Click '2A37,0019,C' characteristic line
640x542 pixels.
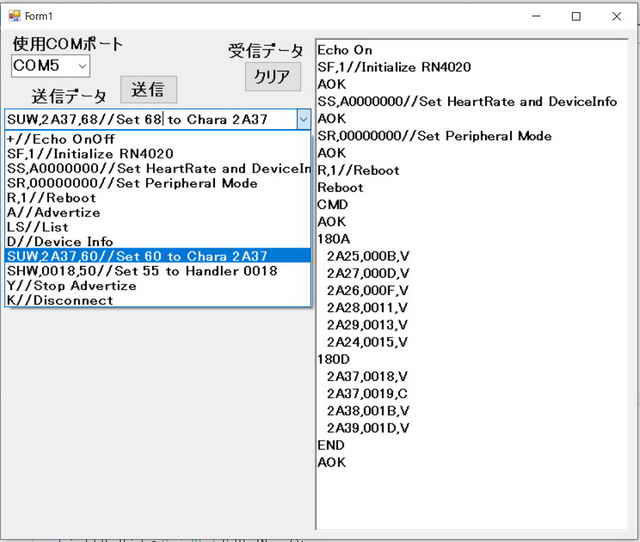(367, 393)
